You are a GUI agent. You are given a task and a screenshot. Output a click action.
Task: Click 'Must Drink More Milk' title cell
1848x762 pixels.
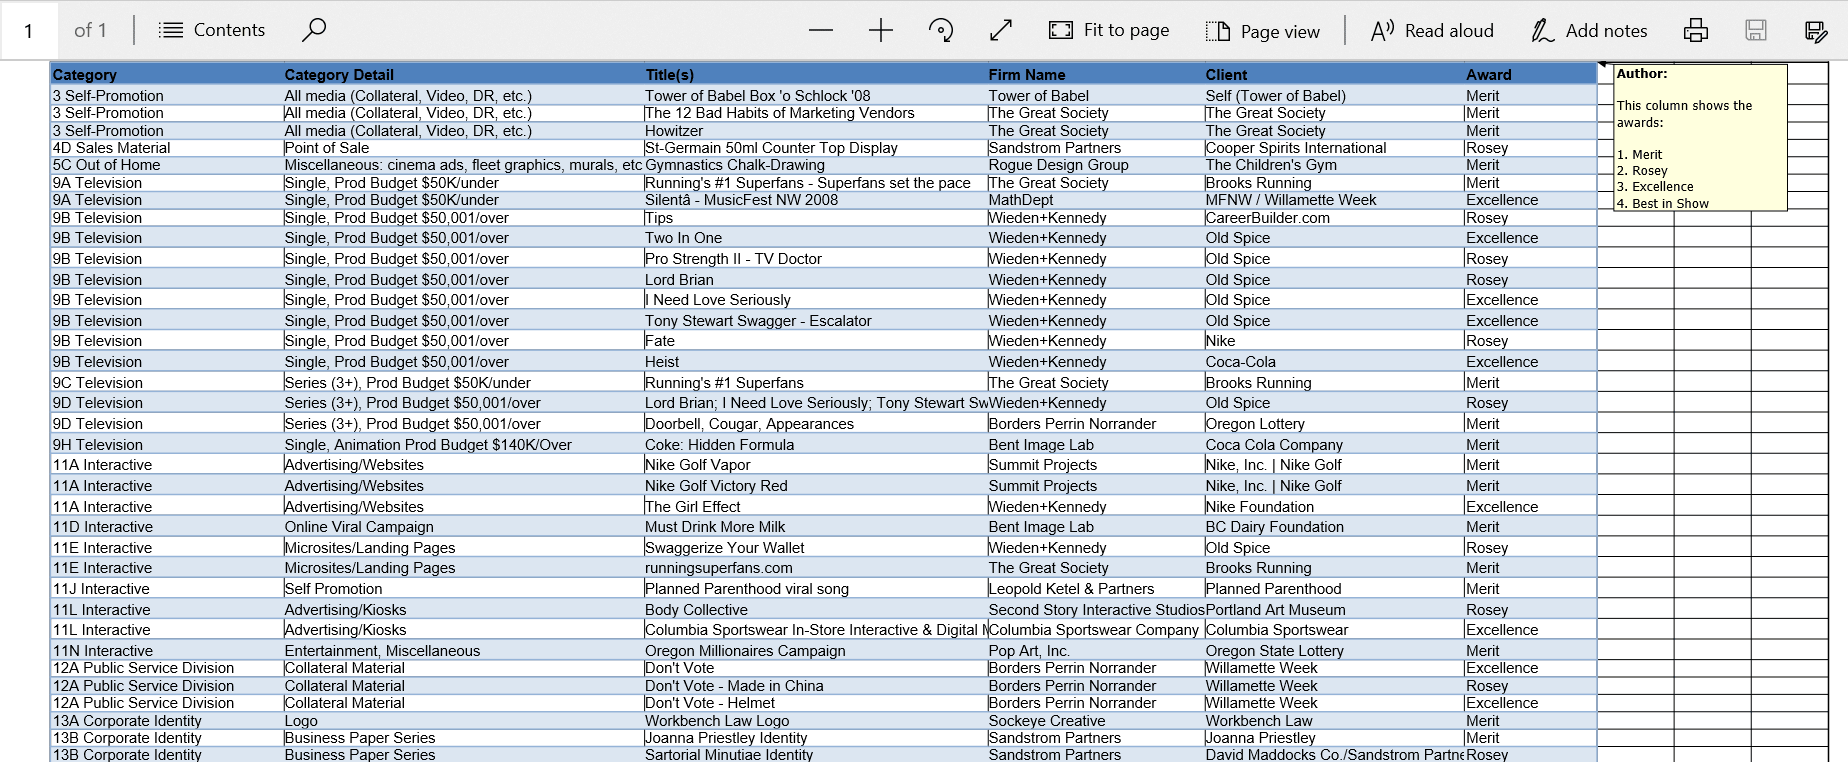point(715,527)
